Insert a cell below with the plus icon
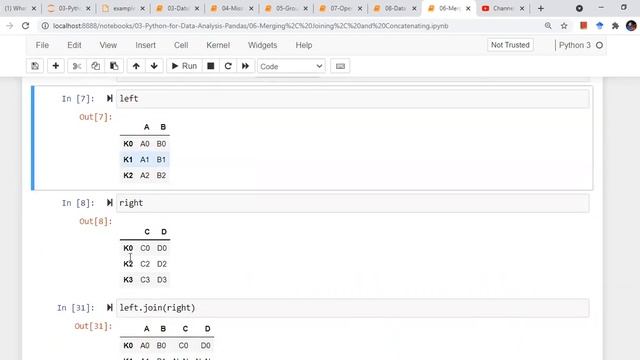The height and width of the screenshot is (360, 640). pyautogui.click(x=56, y=66)
